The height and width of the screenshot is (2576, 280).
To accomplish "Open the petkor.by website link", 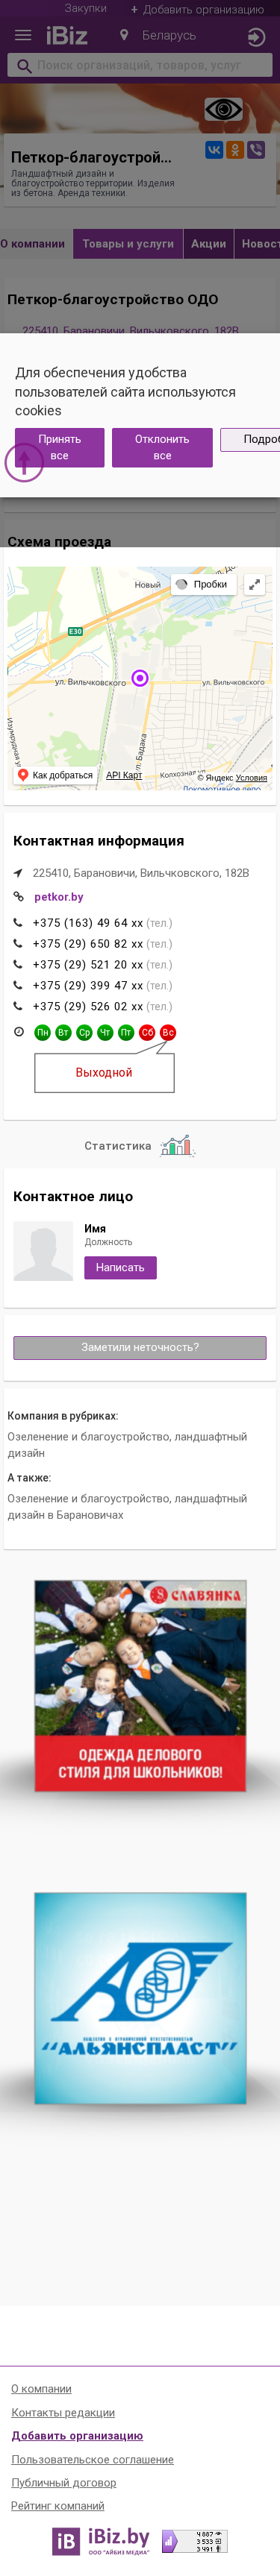I will pos(59,897).
